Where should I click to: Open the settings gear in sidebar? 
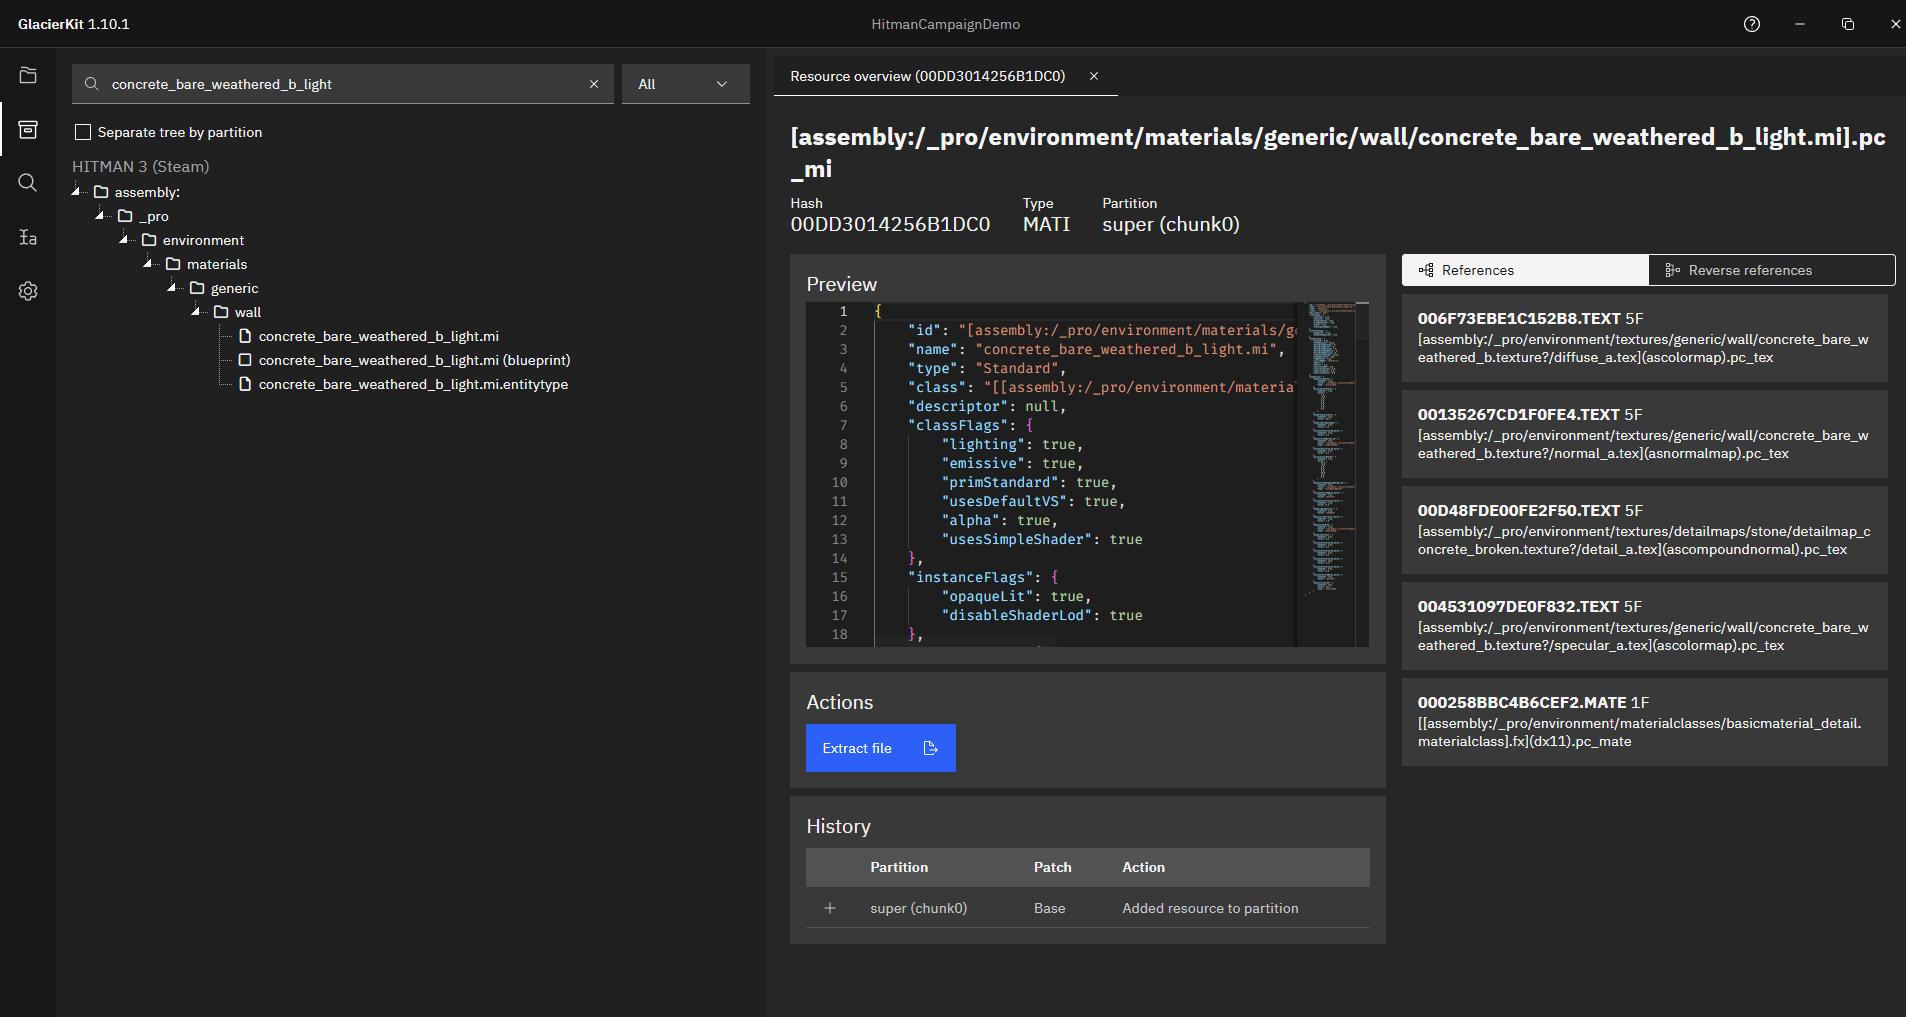tap(28, 291)
